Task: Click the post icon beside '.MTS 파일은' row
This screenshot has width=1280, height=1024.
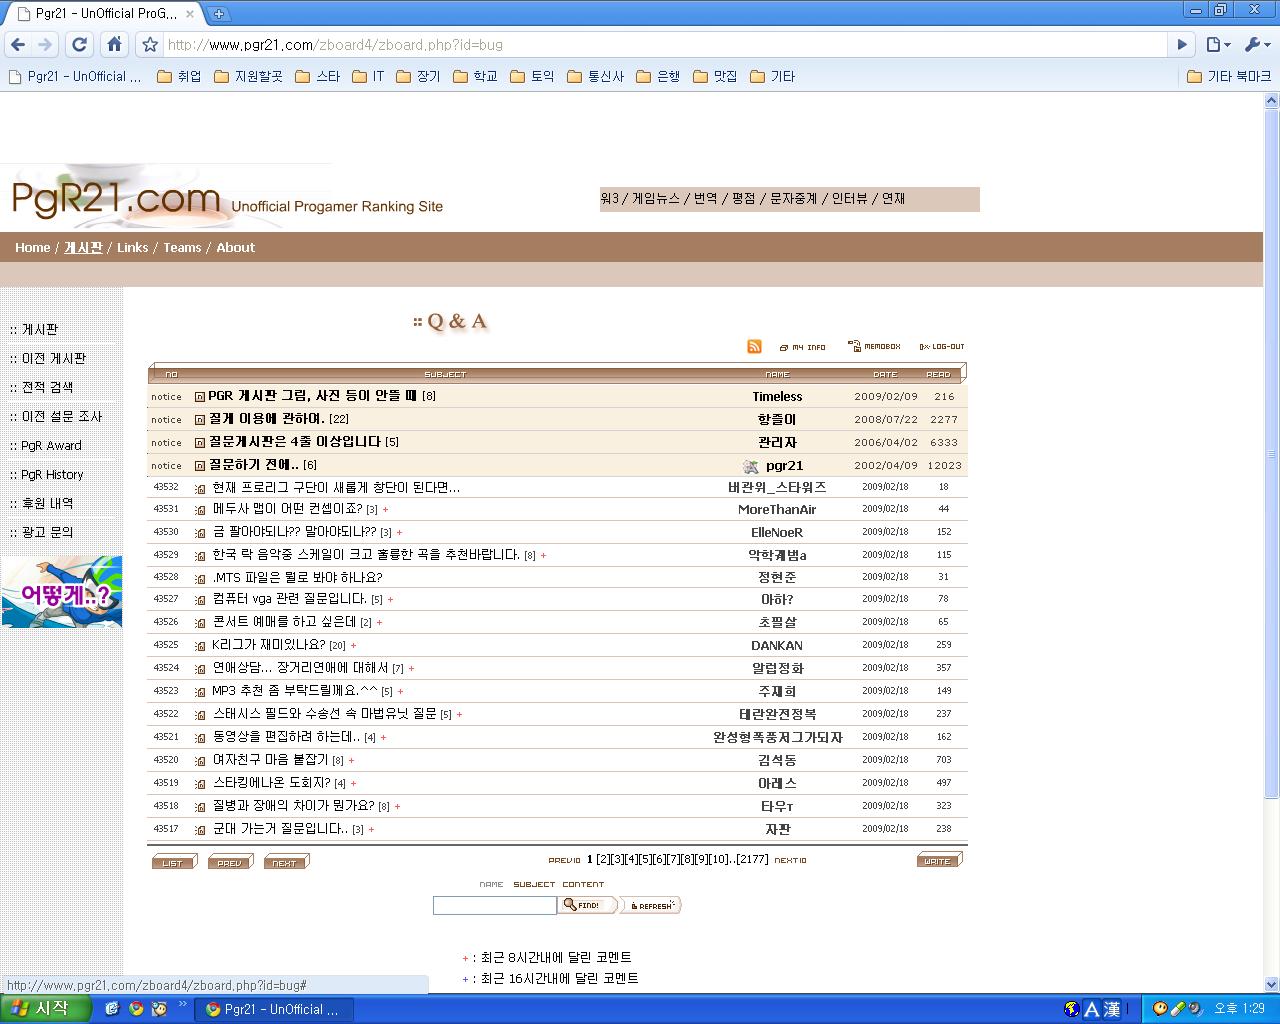Action: [200, 578]
